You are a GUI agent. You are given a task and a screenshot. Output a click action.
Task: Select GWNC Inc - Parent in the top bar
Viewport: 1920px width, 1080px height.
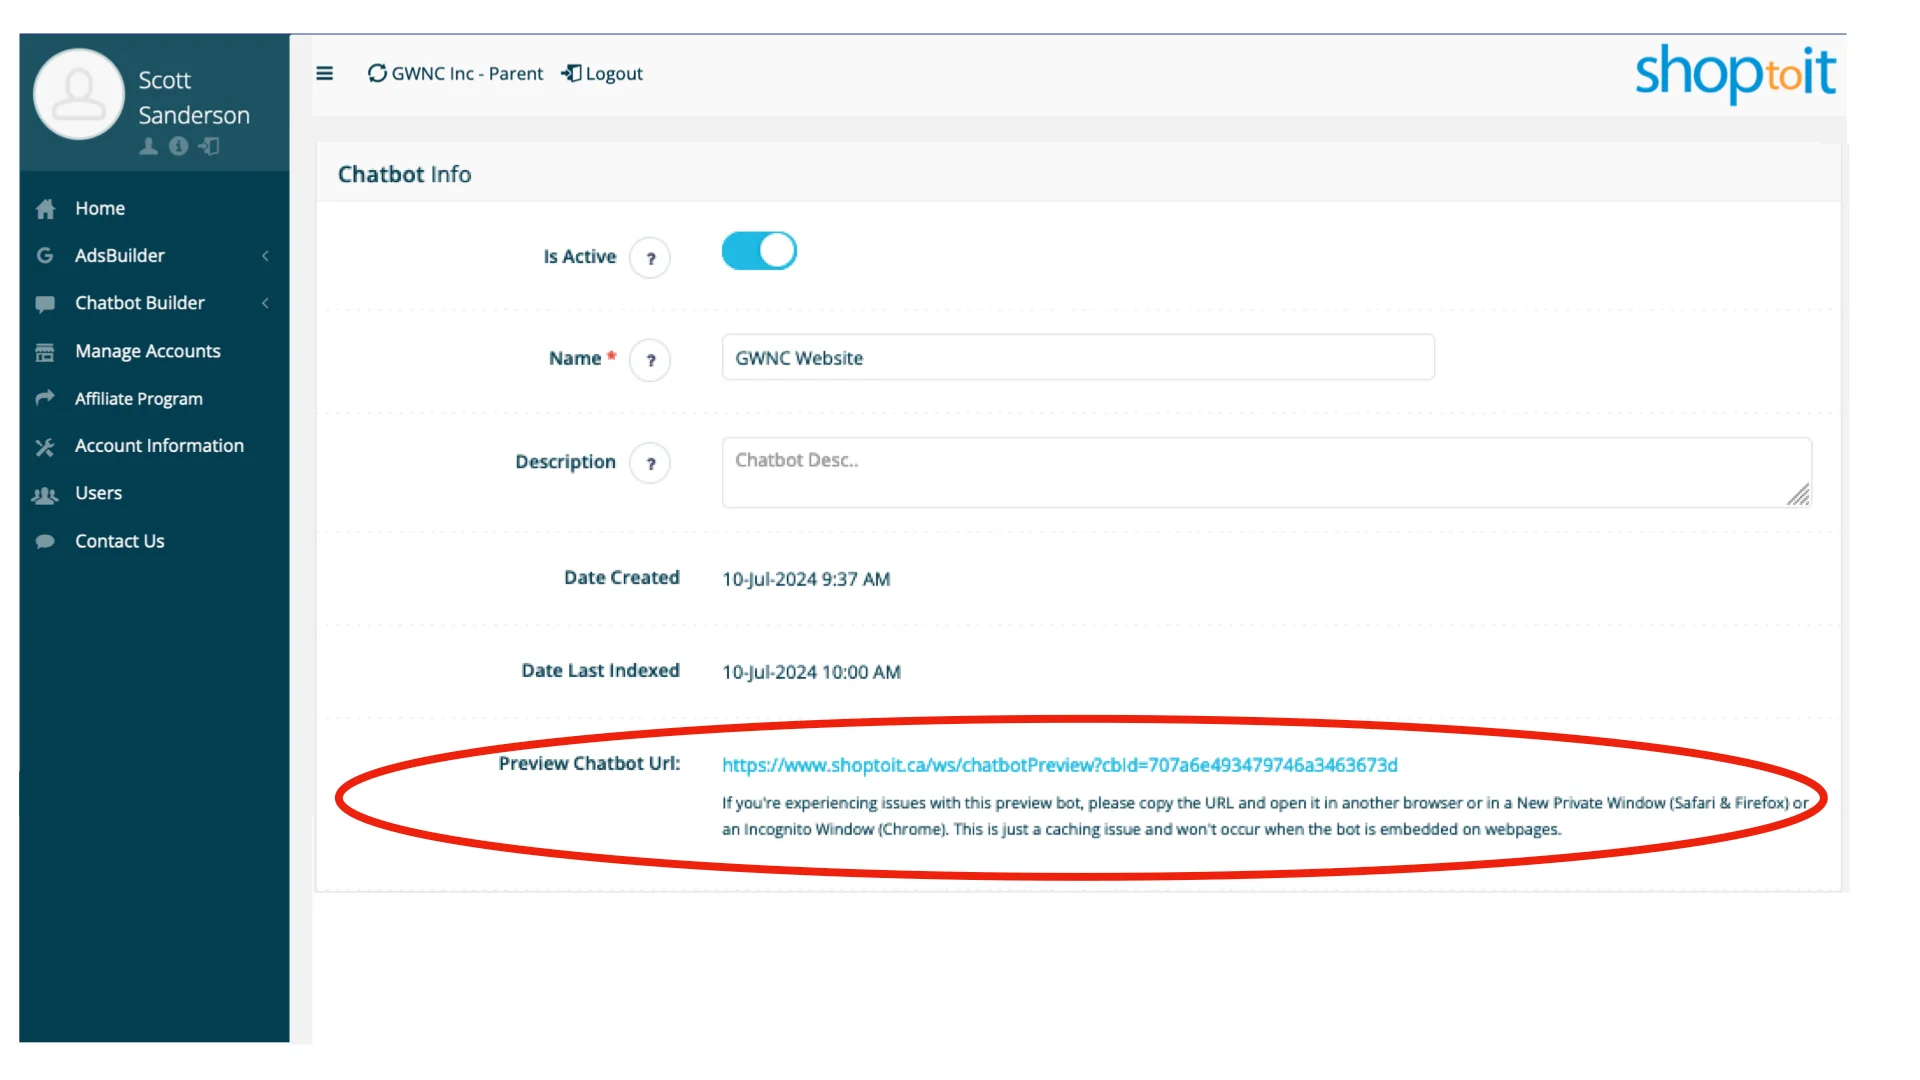466,73
